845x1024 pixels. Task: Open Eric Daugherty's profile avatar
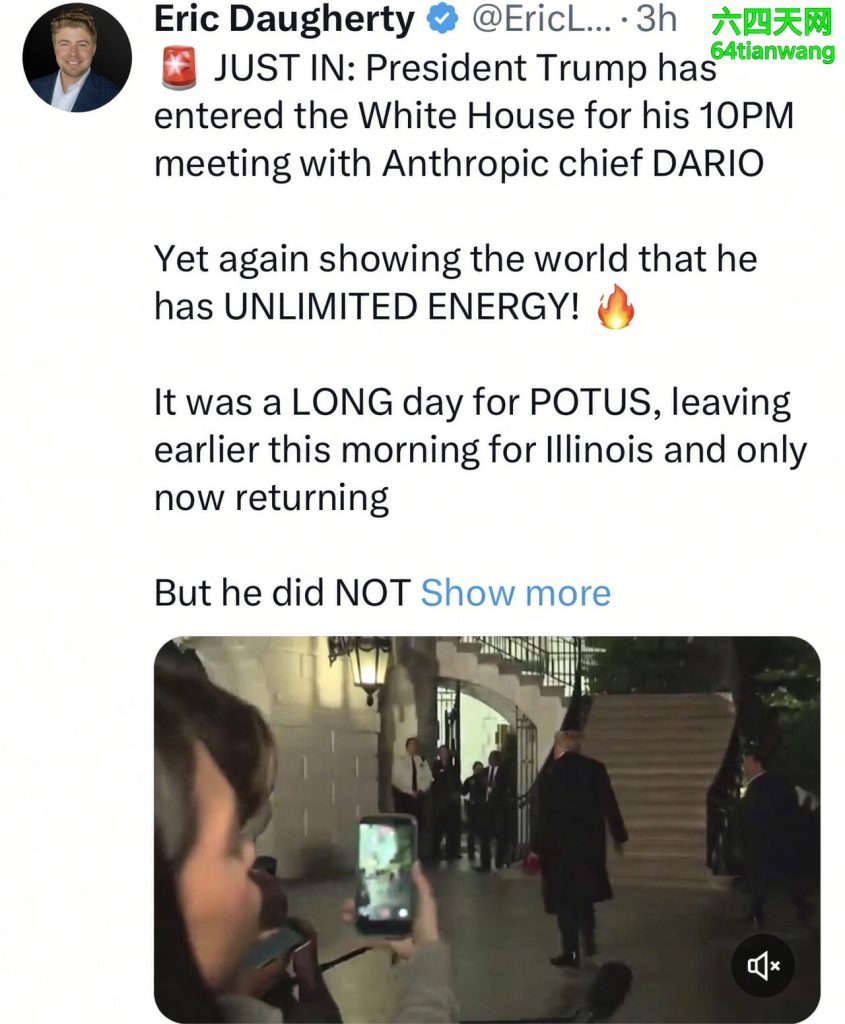tap(77, 57)
